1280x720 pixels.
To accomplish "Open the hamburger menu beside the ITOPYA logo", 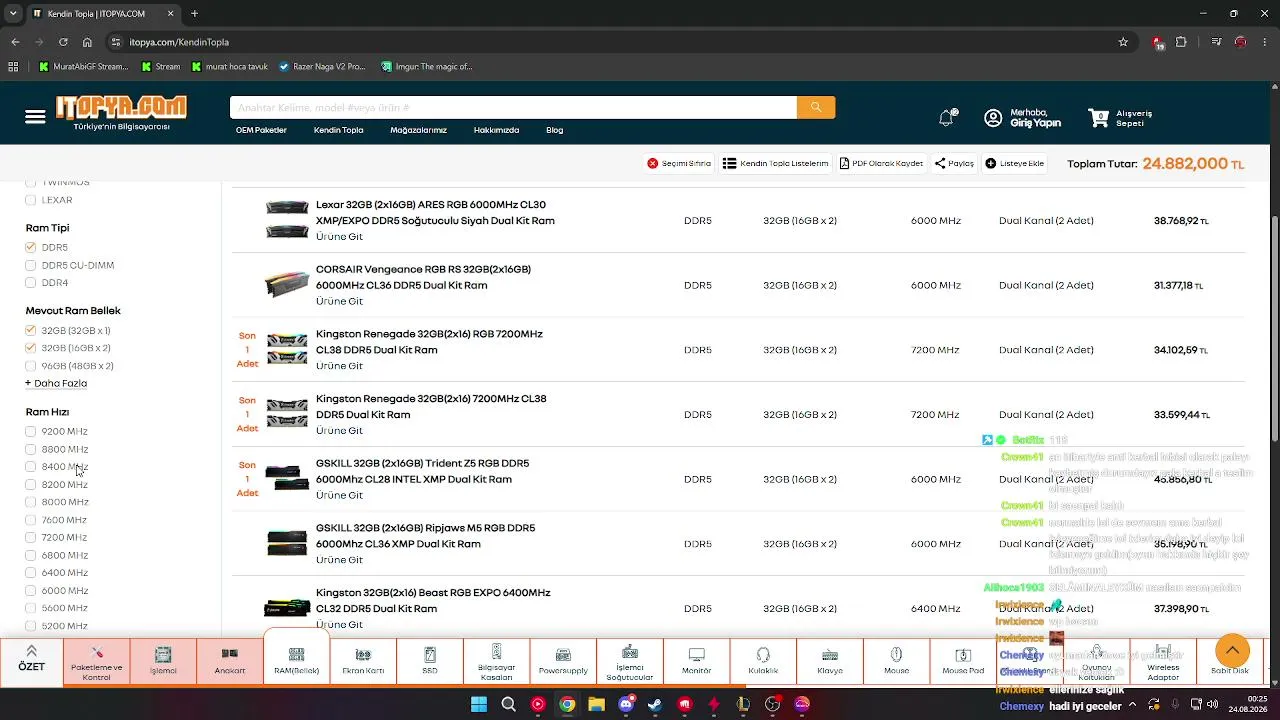I will pos(35,117).
